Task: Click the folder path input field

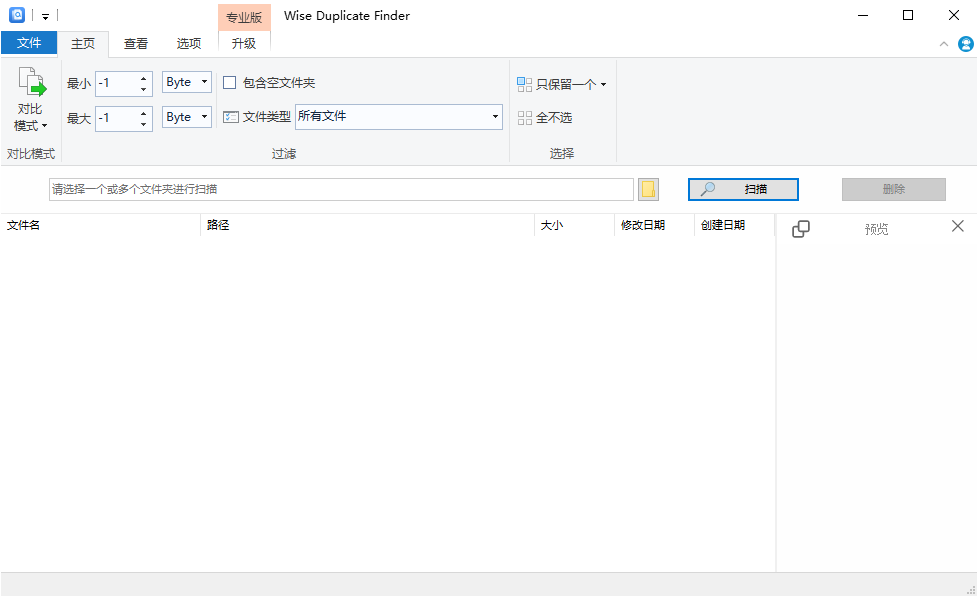Action: tap(340, 189)
